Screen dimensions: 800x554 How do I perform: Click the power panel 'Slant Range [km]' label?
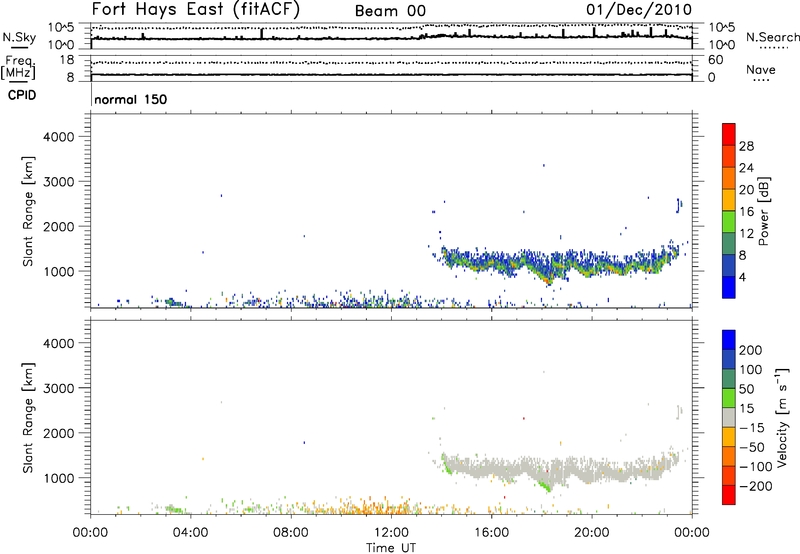28,211
